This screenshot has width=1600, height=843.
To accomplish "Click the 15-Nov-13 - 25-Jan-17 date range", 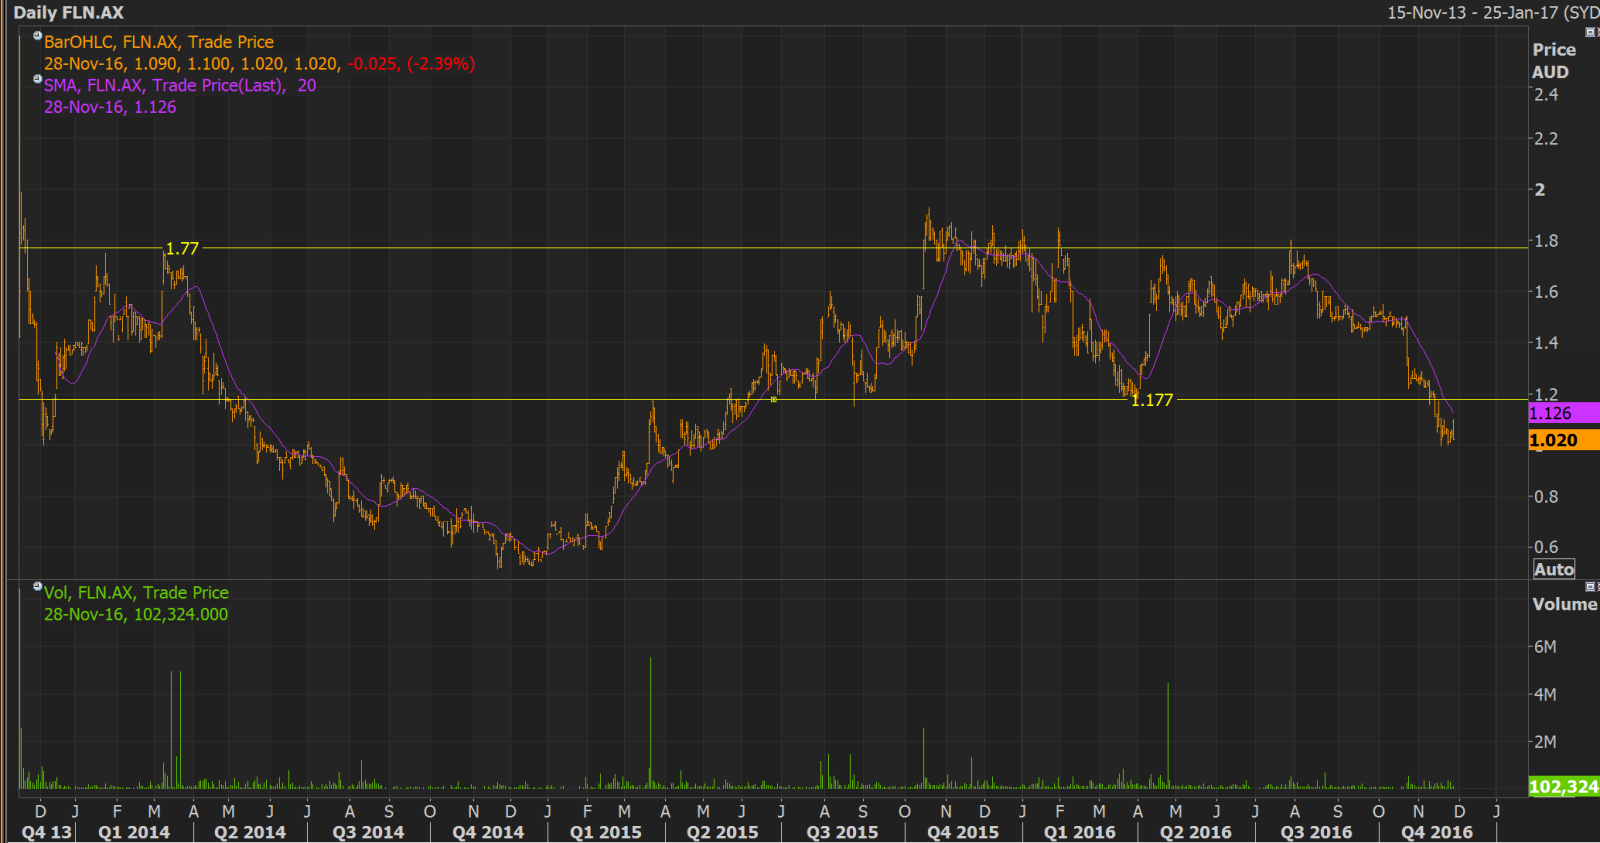I will tap(1472, 13).
